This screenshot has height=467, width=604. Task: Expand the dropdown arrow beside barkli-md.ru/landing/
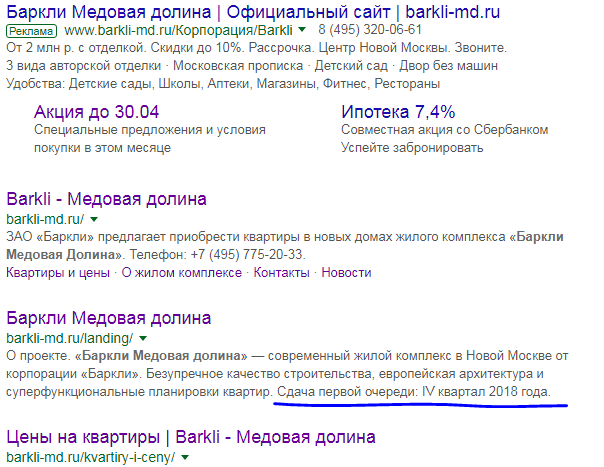click(143, 338)
